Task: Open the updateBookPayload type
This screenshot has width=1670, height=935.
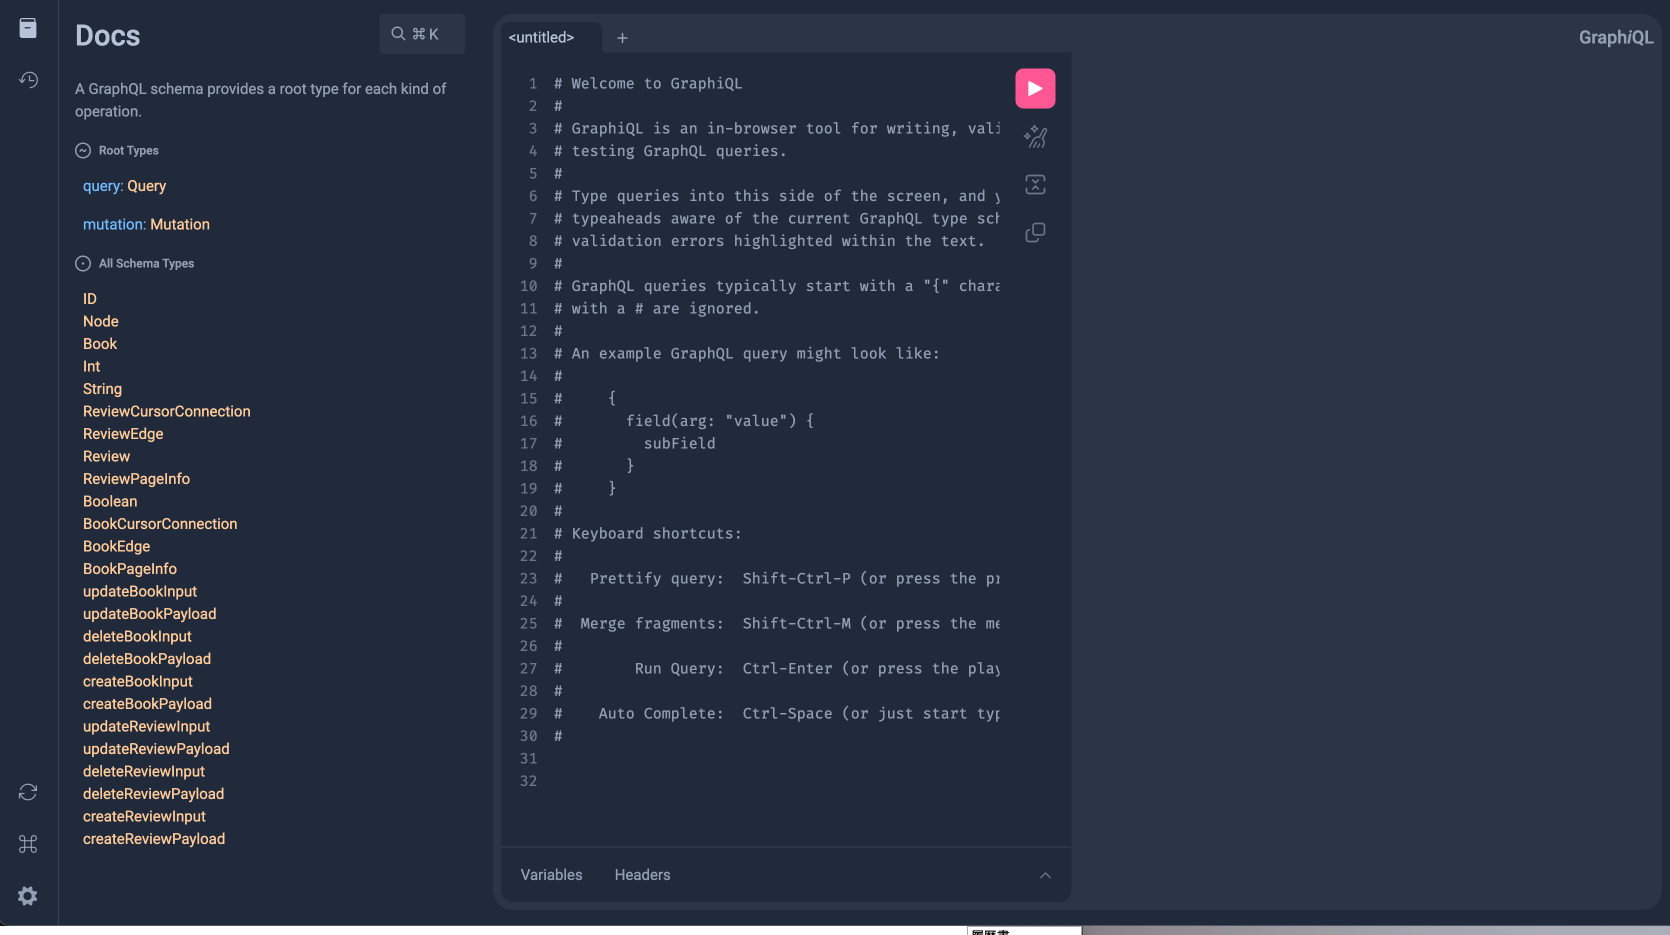Action: [150, 614]
